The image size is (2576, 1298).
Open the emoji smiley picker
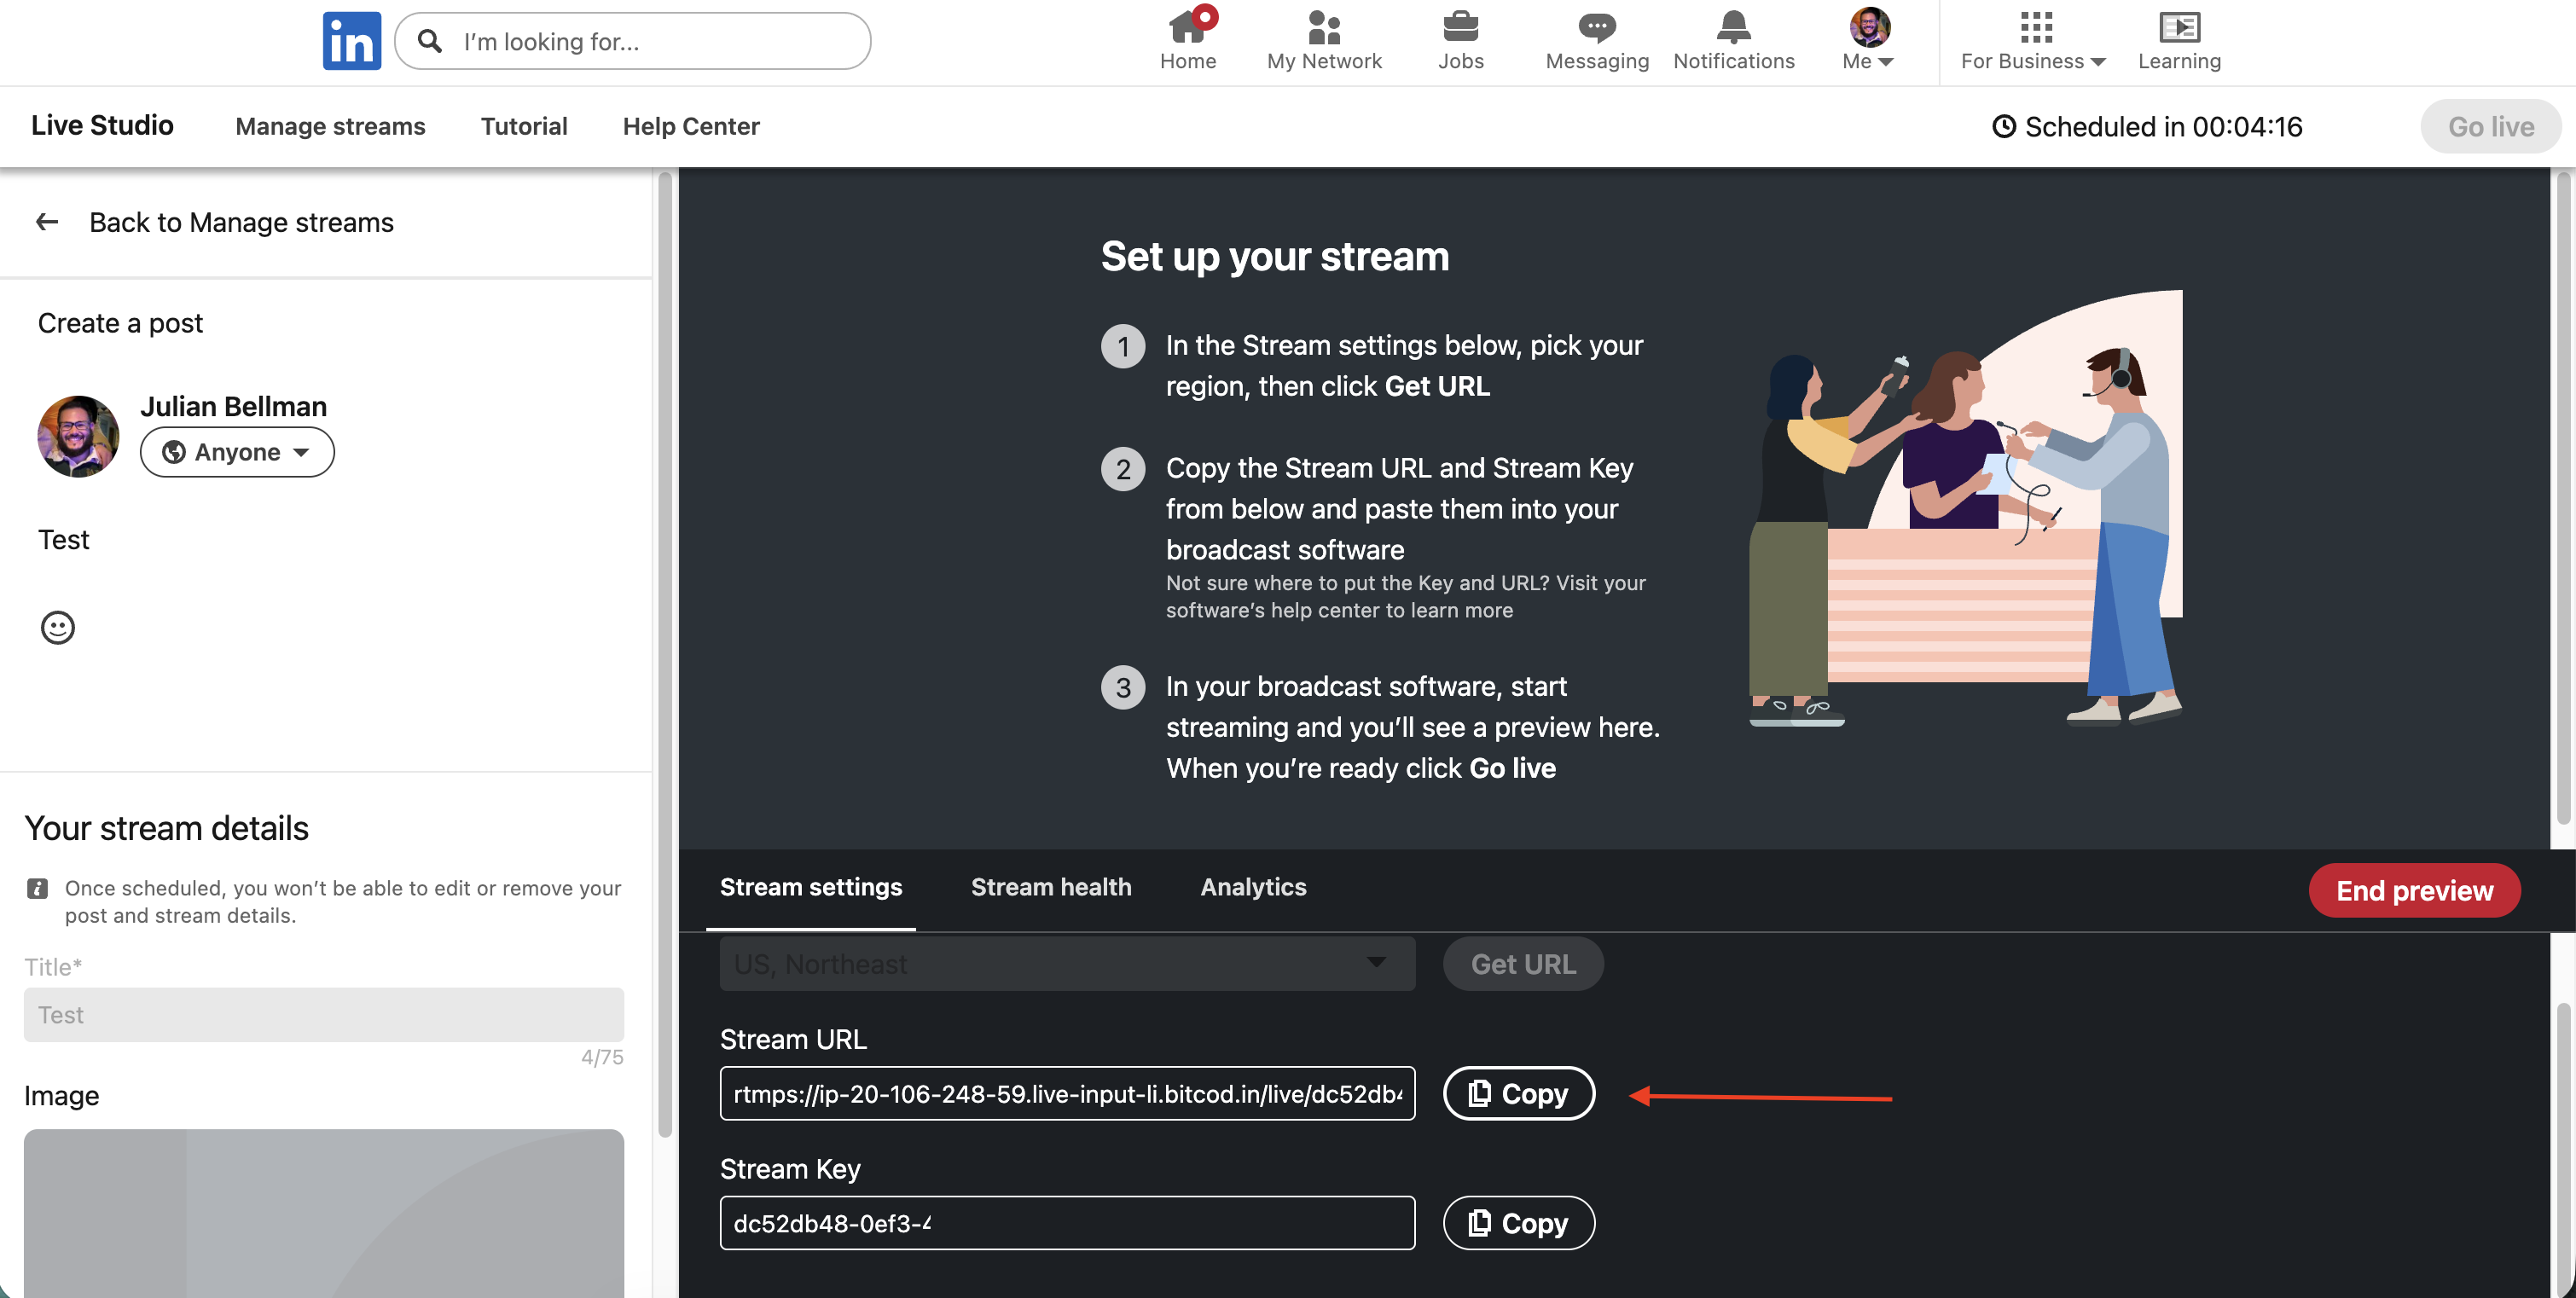(58, 627)
